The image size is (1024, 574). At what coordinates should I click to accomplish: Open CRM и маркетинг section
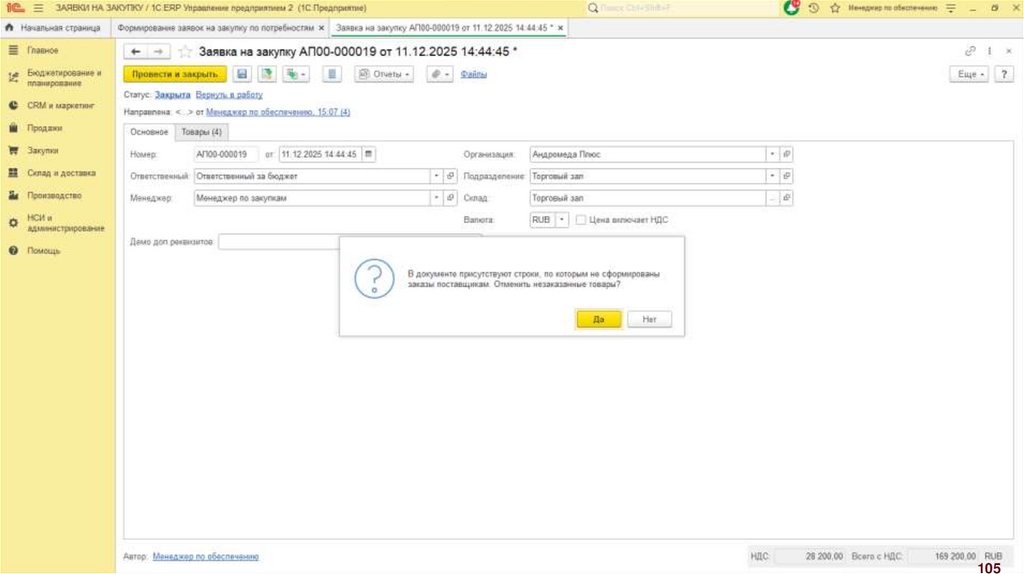pyautogui.click(x=60, y=105)
